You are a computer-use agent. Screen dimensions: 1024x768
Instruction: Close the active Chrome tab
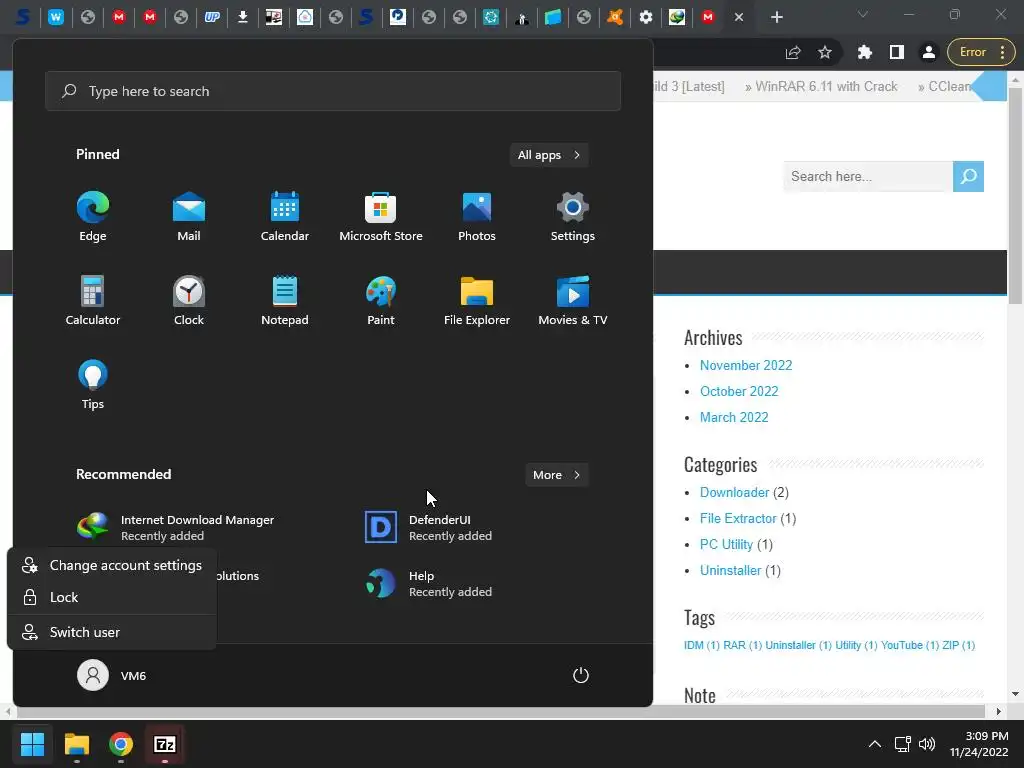(x=739, y=18)
